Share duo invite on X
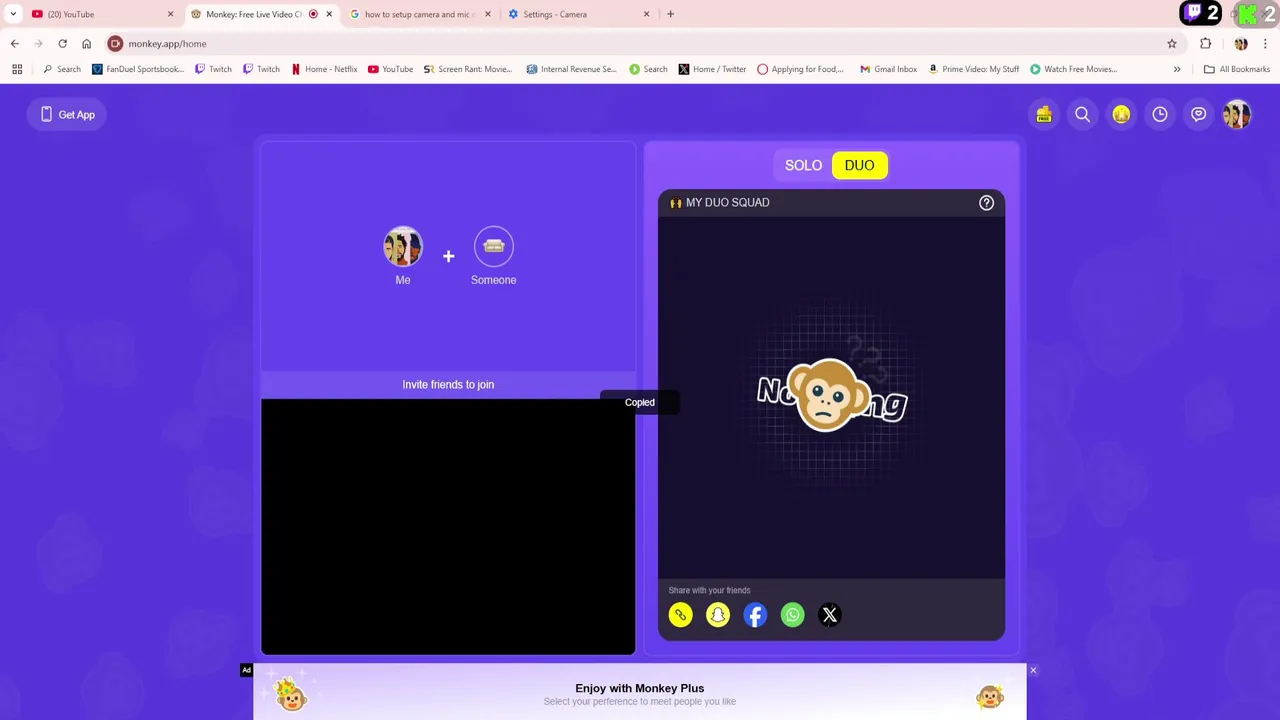 point(830,615)
